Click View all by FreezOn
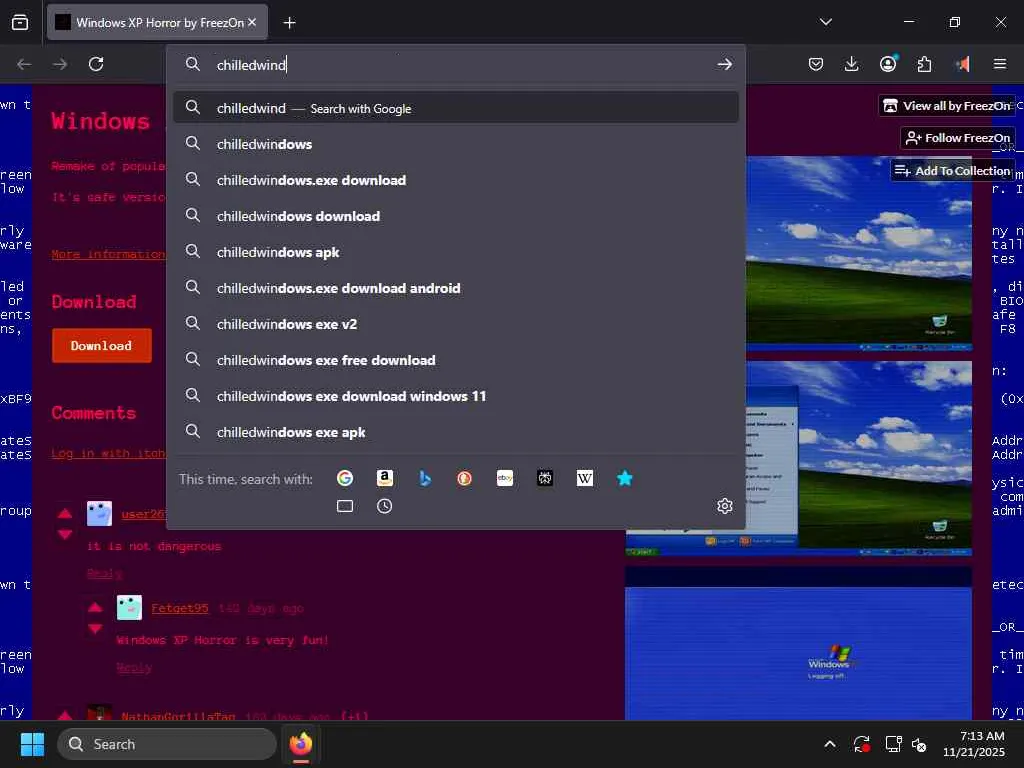Viewport: 1024px width, 768px height. (947, 106)
